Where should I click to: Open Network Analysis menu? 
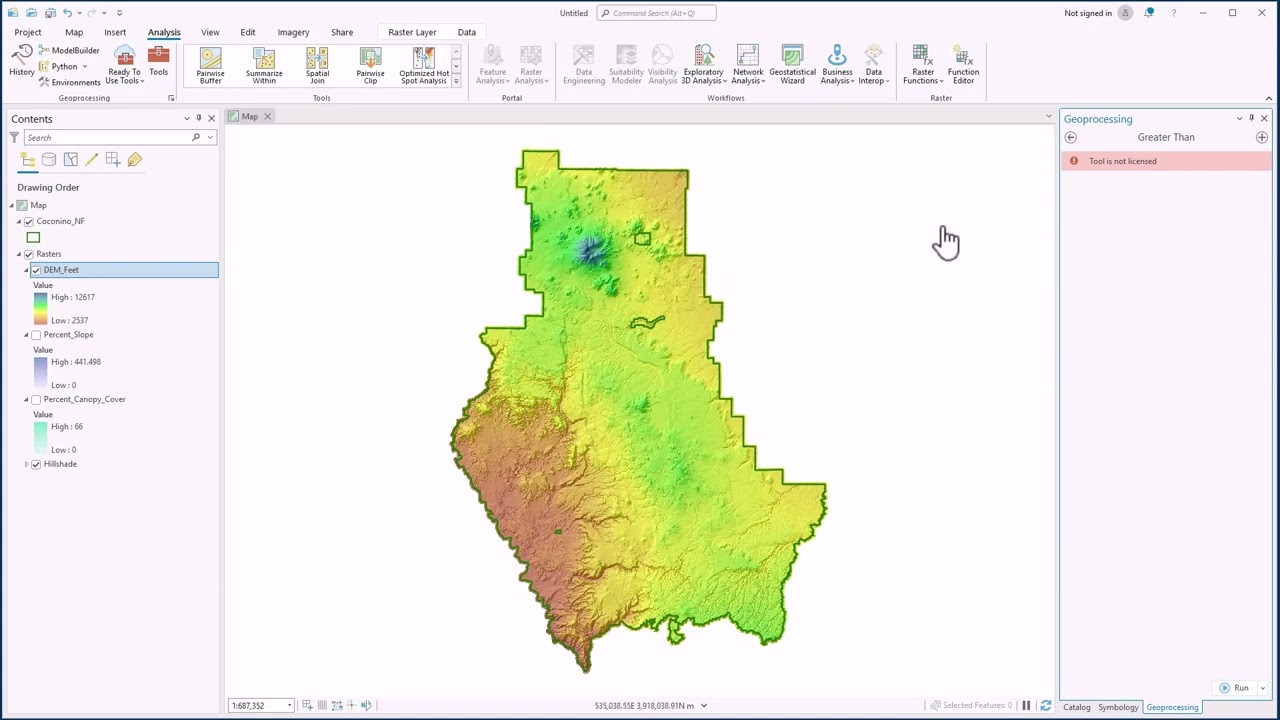tap(747, 65)
